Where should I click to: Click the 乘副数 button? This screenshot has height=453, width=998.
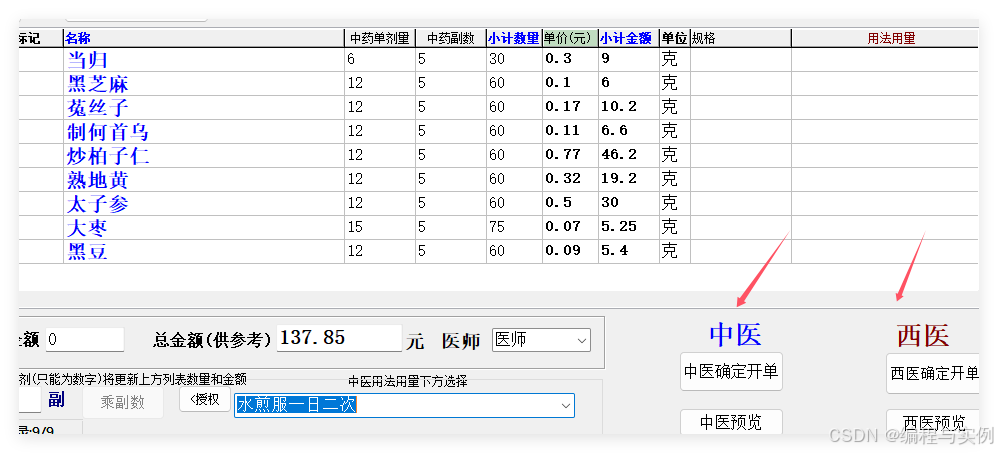[x=123, y=402]
